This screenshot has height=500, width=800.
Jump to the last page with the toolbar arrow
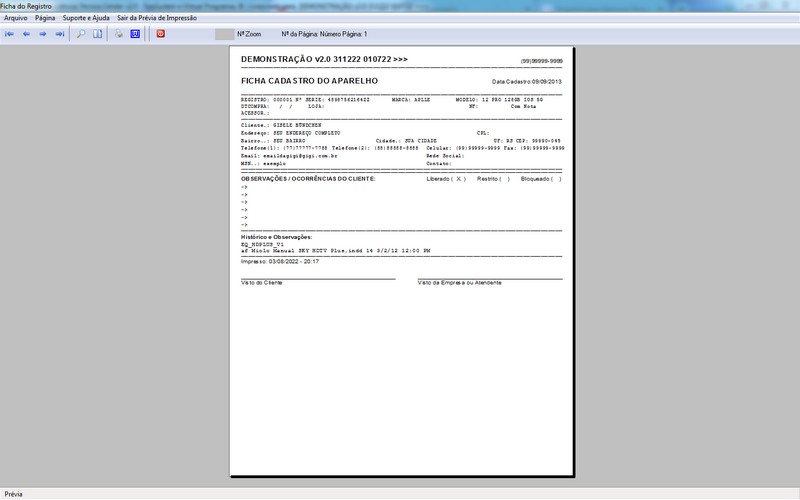[60, 34]
